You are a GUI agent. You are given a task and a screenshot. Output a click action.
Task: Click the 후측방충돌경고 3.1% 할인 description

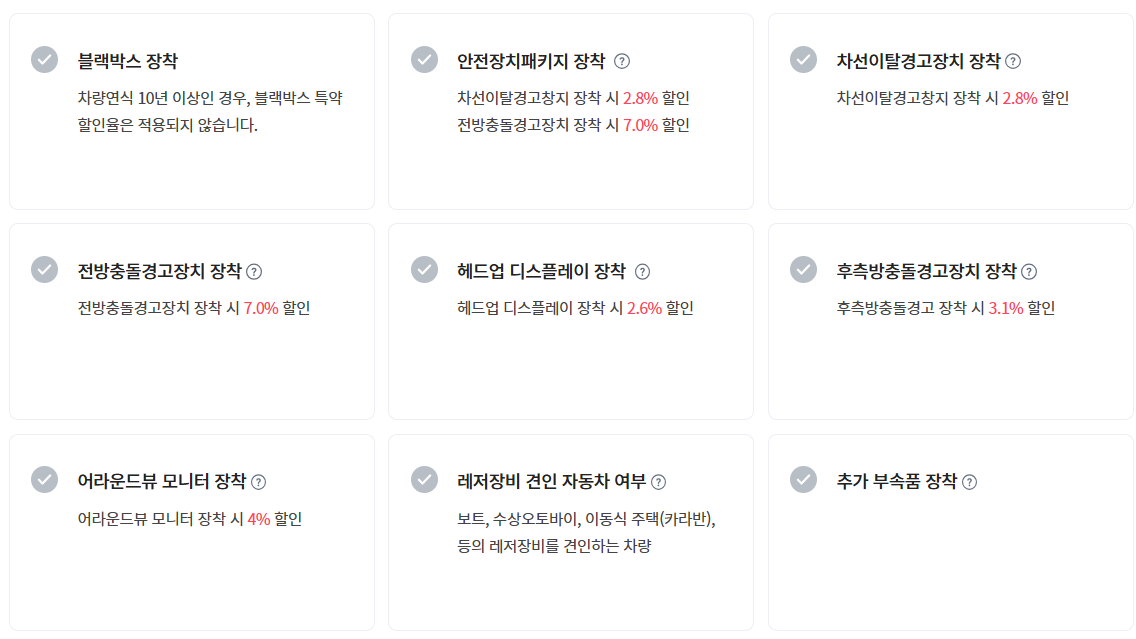pos(945,308)
